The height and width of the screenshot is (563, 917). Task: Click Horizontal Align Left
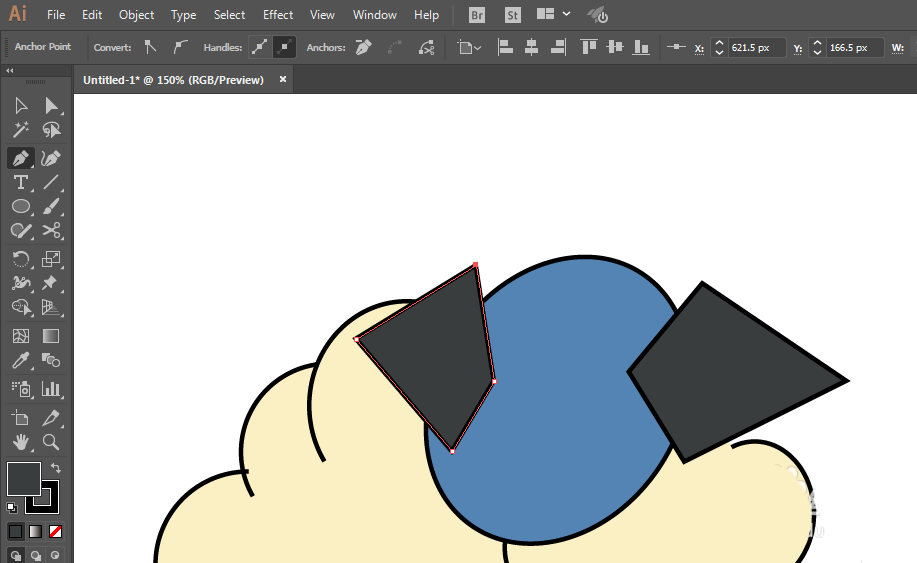click(505, 47)
